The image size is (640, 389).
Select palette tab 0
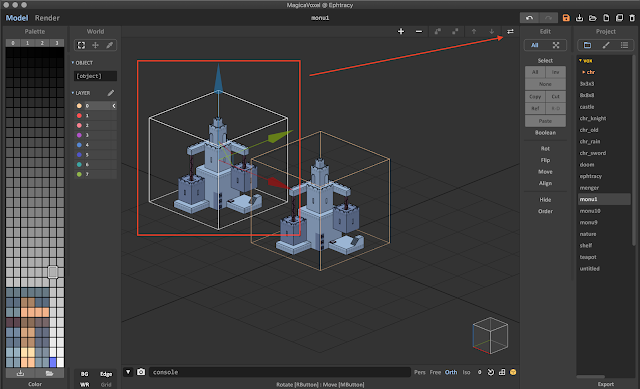click(x=13, y=43)
